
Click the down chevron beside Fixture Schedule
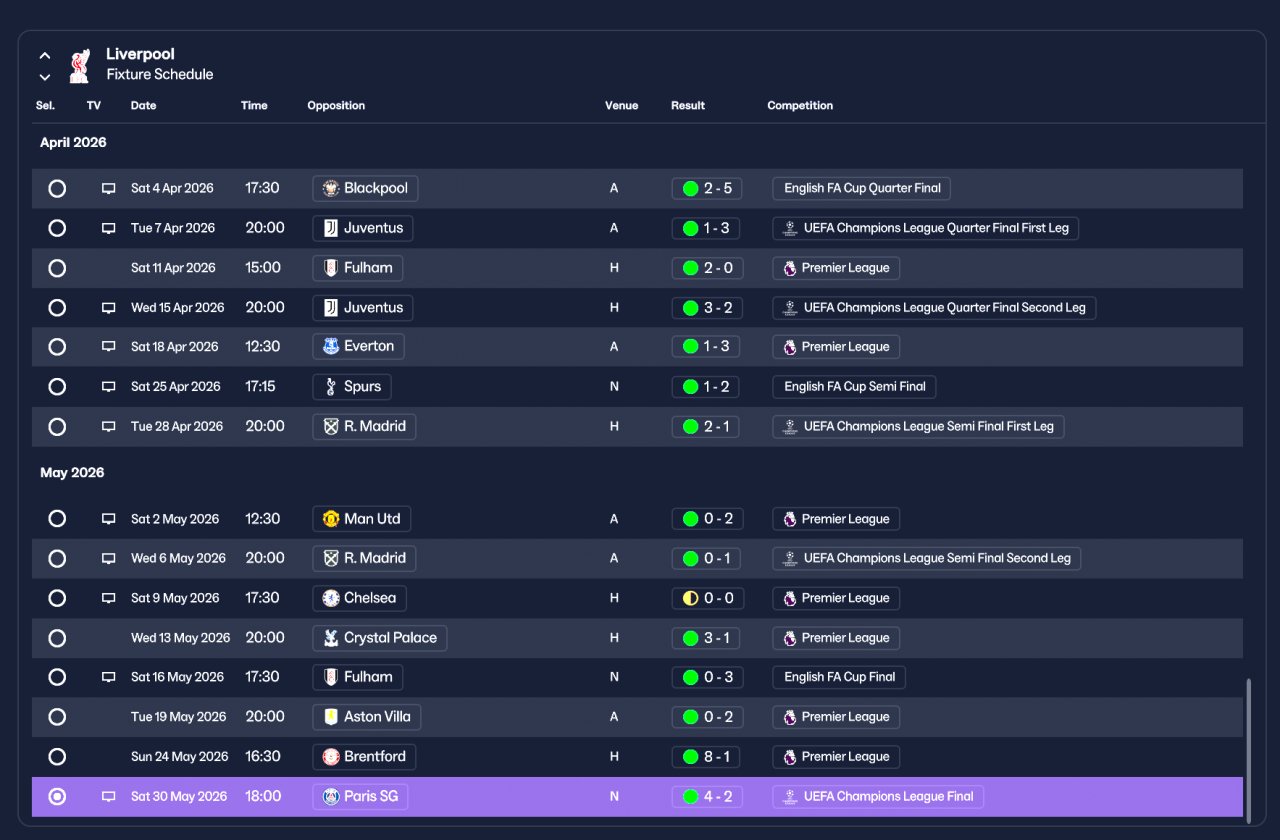coord(45,77)
